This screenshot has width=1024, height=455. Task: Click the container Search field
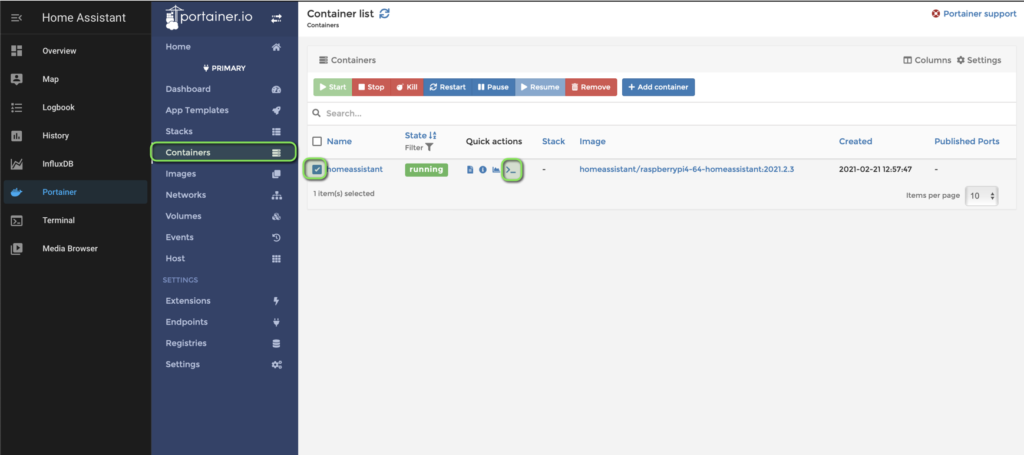pyautogui.click(x=661, y=113)
